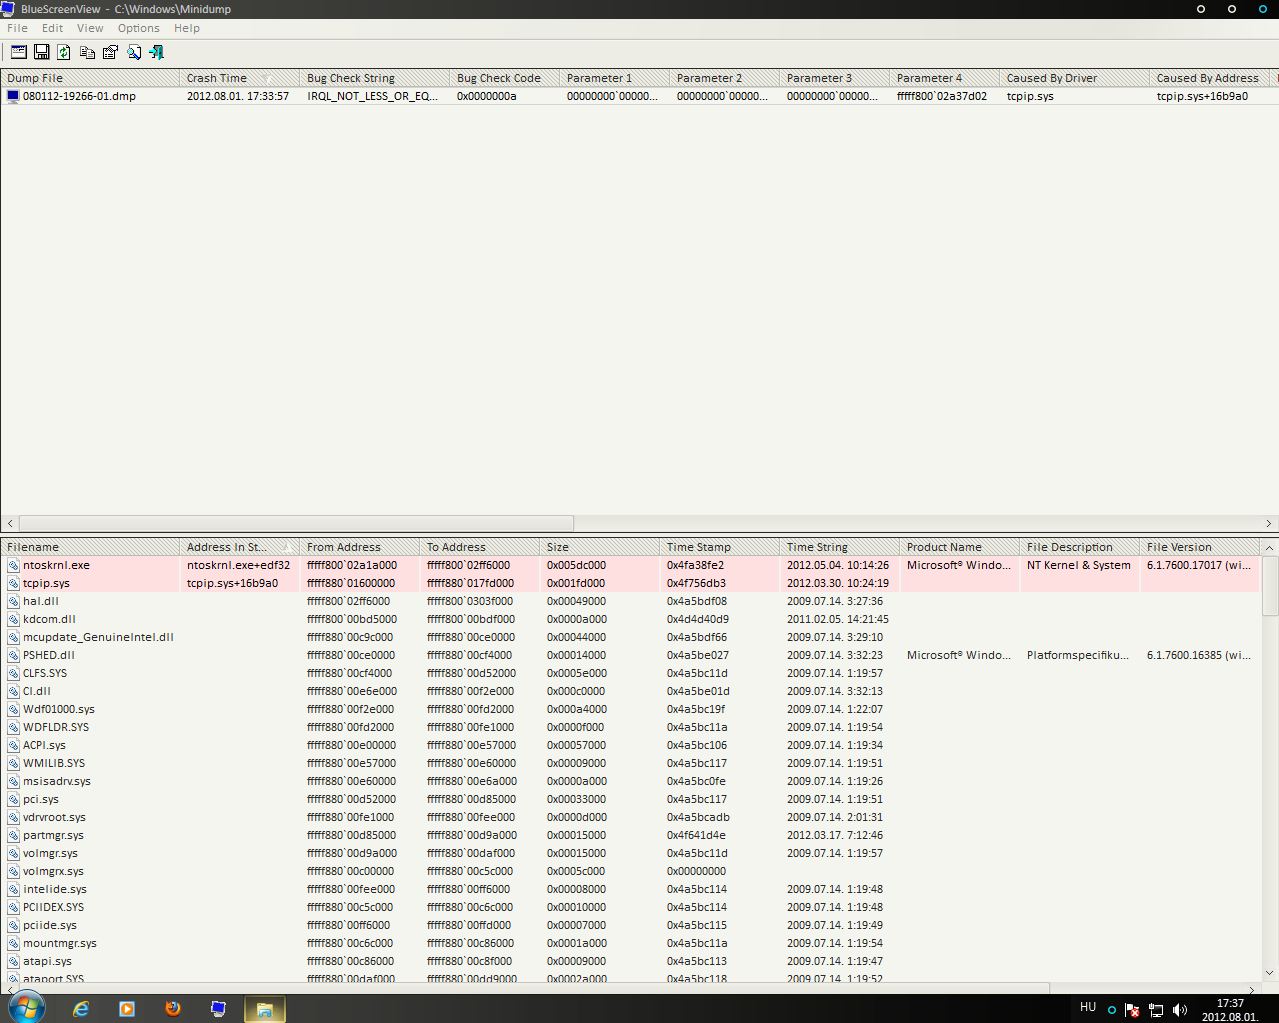
Task: Sort lower pane by File Description column
Action: pos(1080,547)
